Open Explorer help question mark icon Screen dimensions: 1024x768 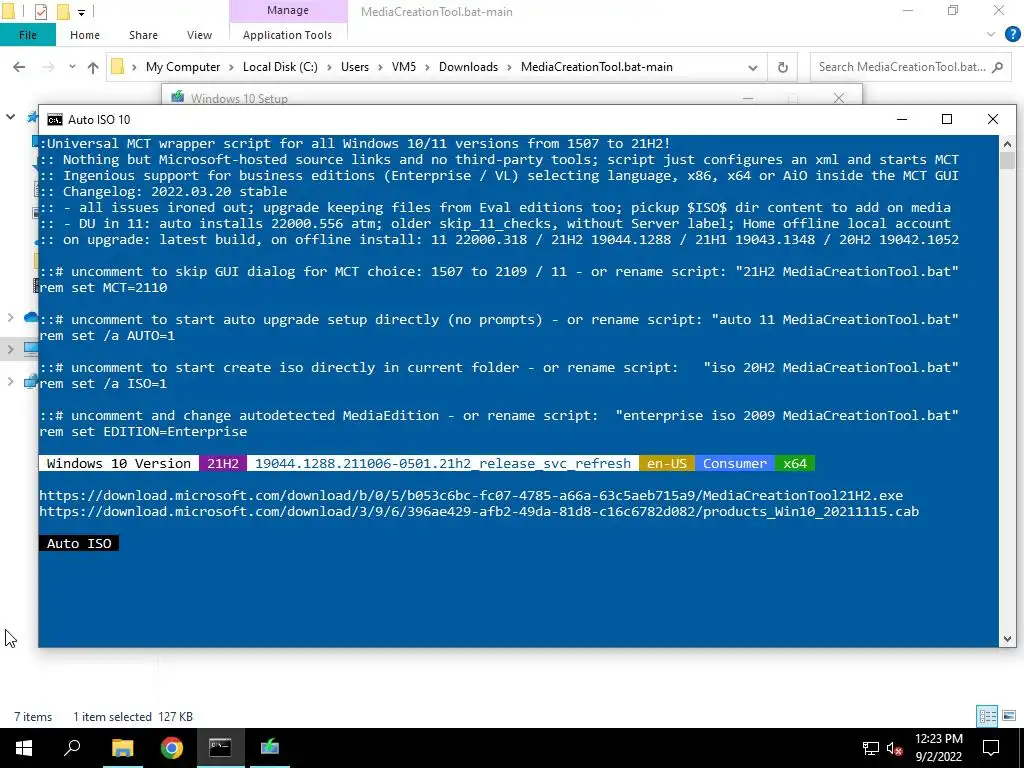pyautogui.click(x=1012, y=35)
